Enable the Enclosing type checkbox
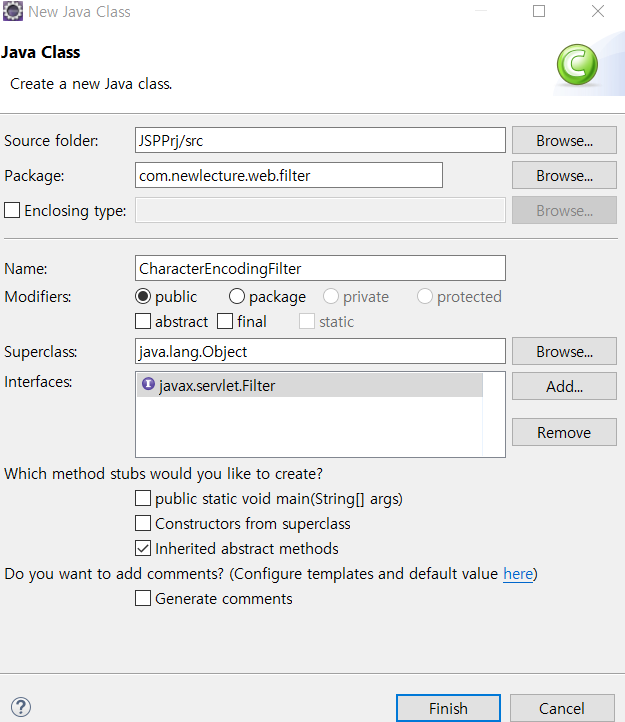625x722 pixels. coord(12,210)
